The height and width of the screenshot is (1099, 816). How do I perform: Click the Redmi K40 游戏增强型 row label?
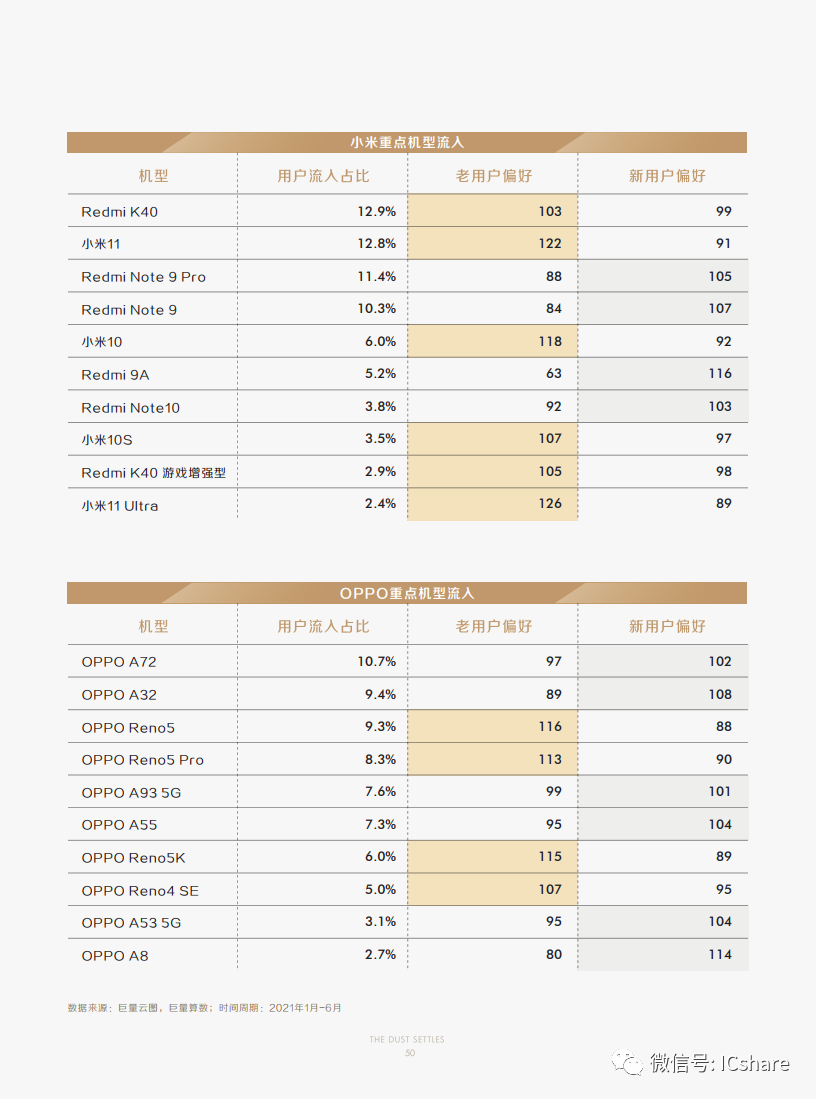coord(154,472)
